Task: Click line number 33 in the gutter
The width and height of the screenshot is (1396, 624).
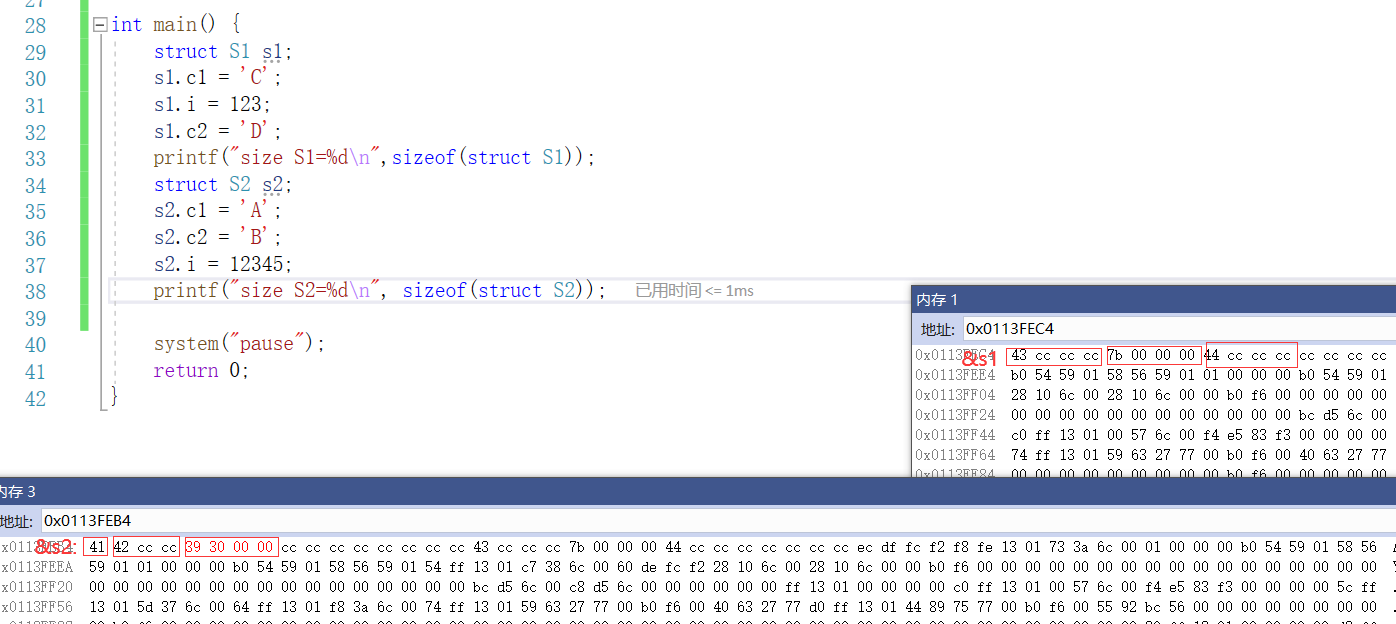Action: (35, 158)
